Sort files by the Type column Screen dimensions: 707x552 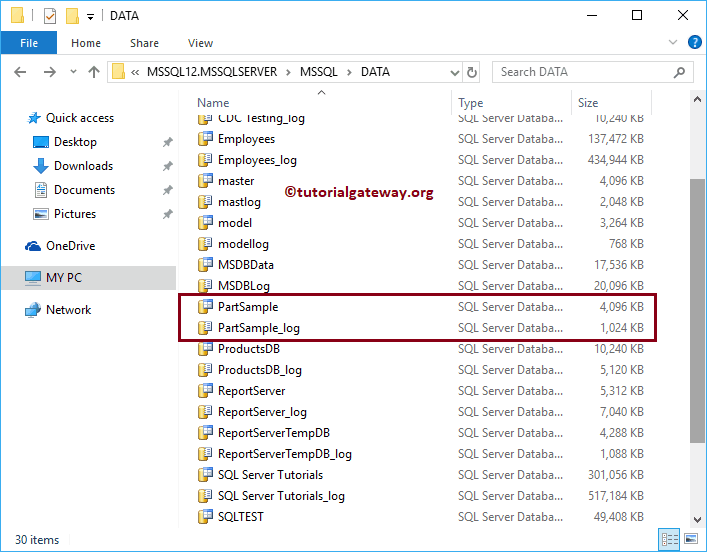(470, 103)
